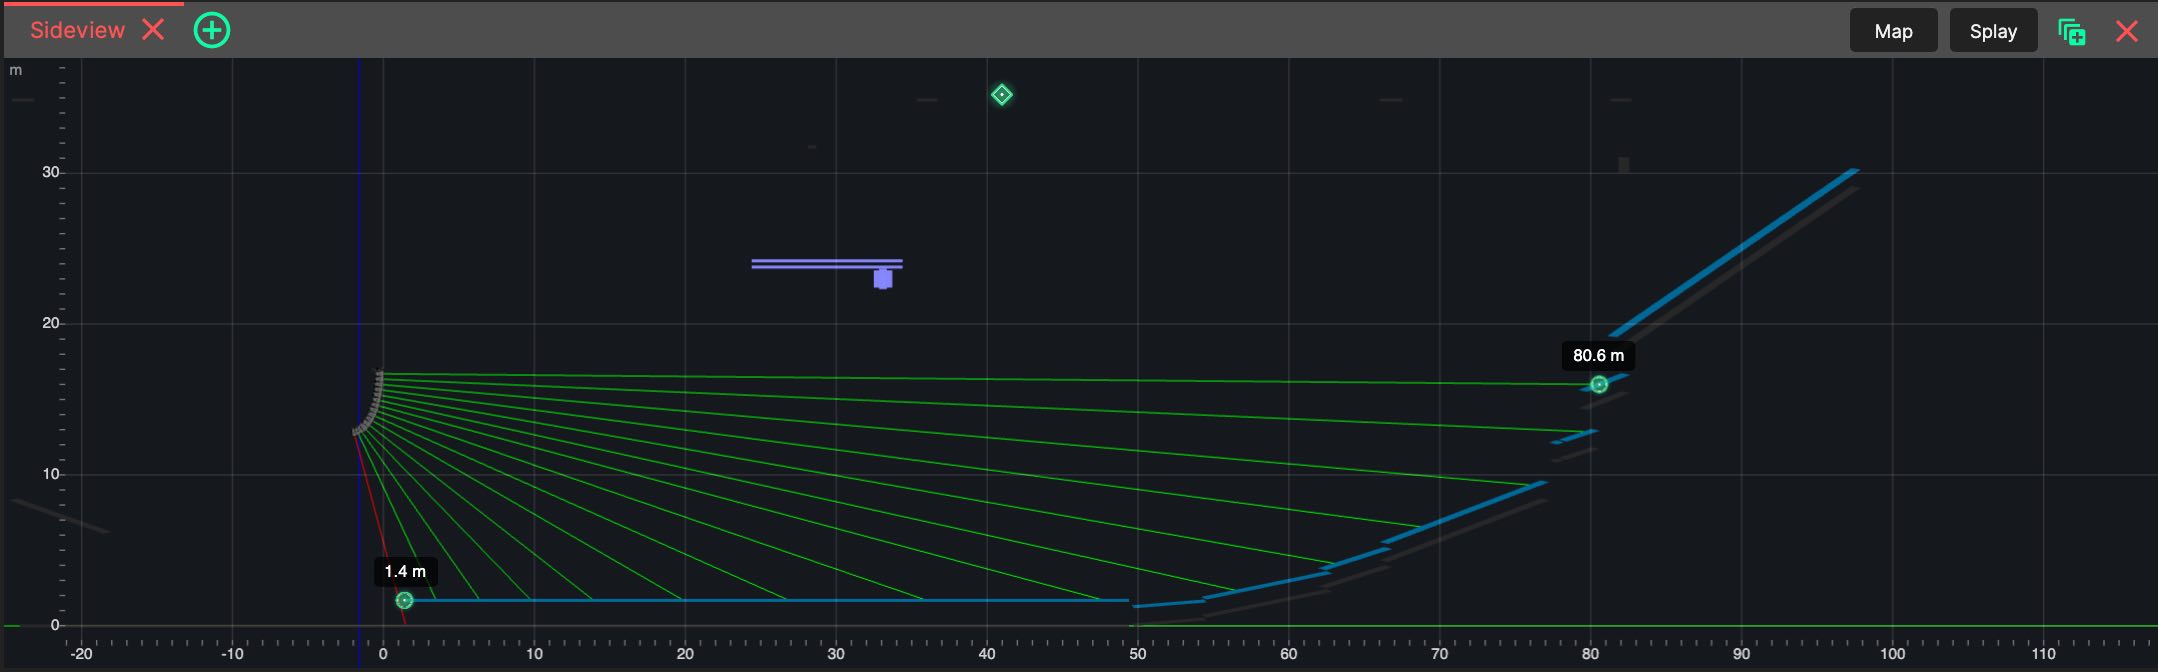Screen dimensions: 2158x672
Task: Close the Sideview tab with its red X
Action: [153, 30]
